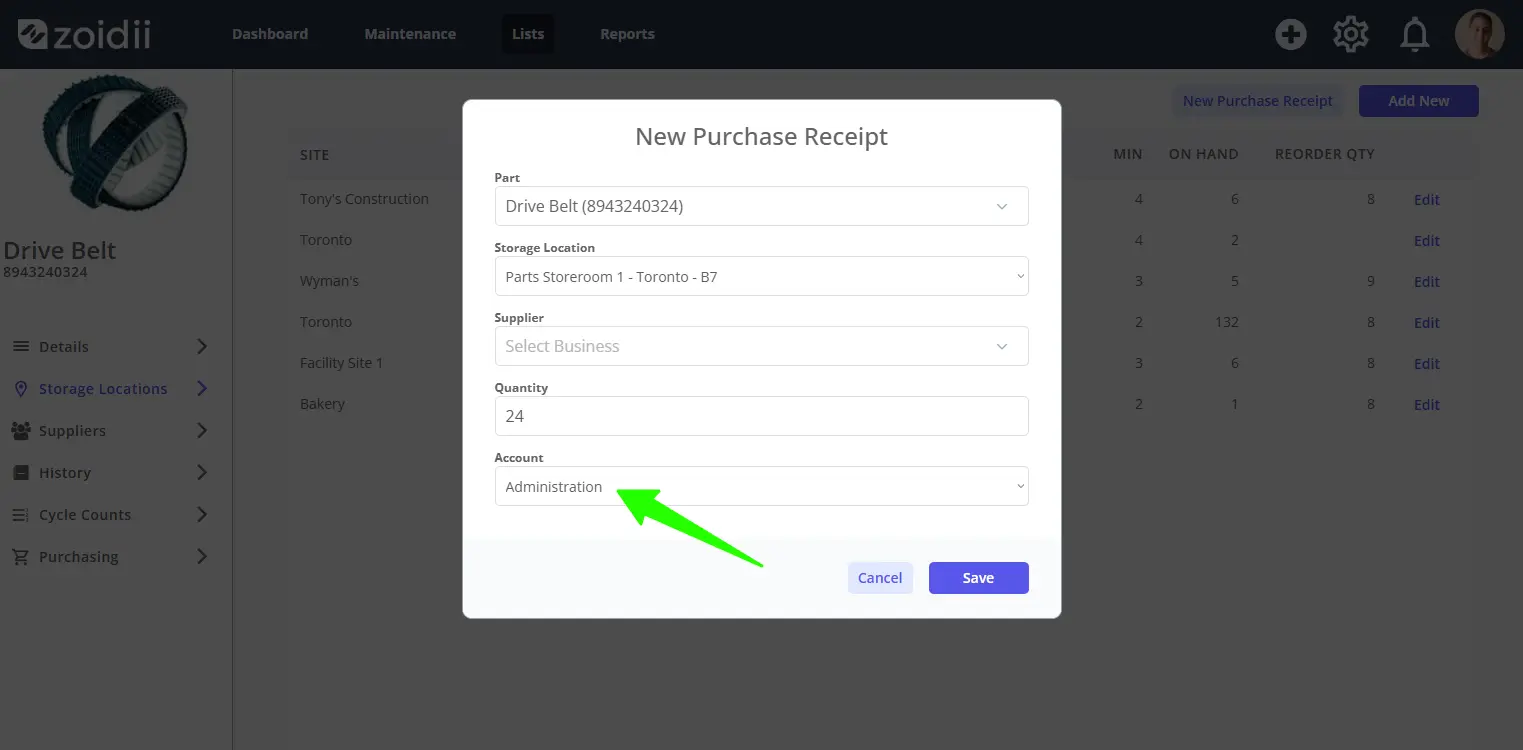The image size is (1523, 750).
Task: Select Suppliers in the sidebar
Action: coord(72,431)
